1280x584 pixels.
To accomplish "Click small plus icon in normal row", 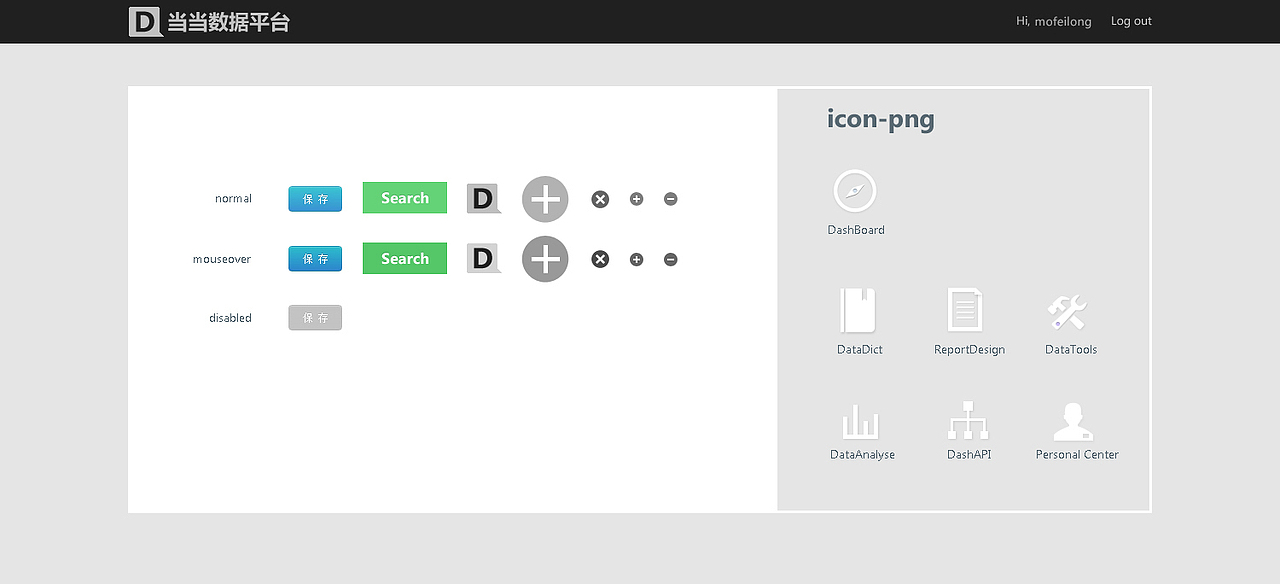I will tap(636, 199).
